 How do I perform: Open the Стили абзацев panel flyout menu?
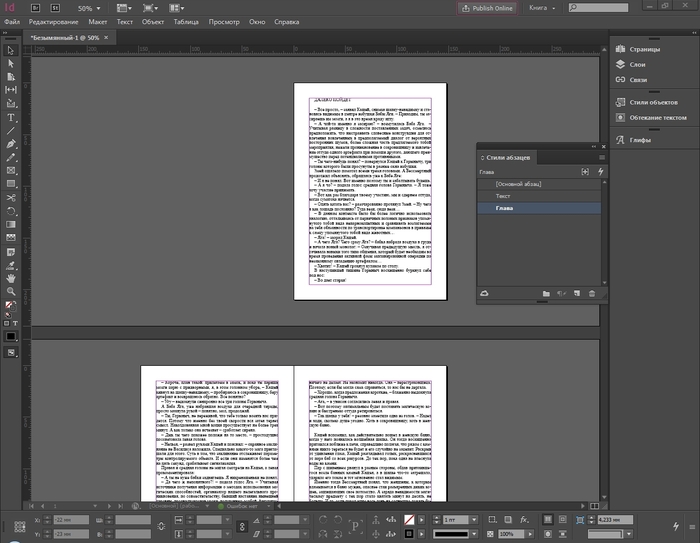(600, 157)
